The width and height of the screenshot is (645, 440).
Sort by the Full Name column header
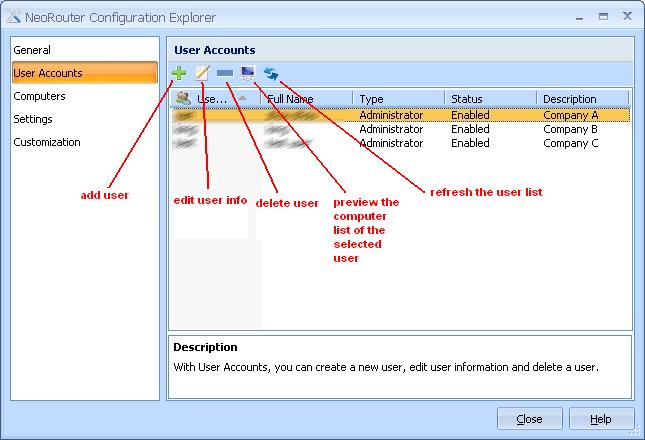tap(307, 99)
